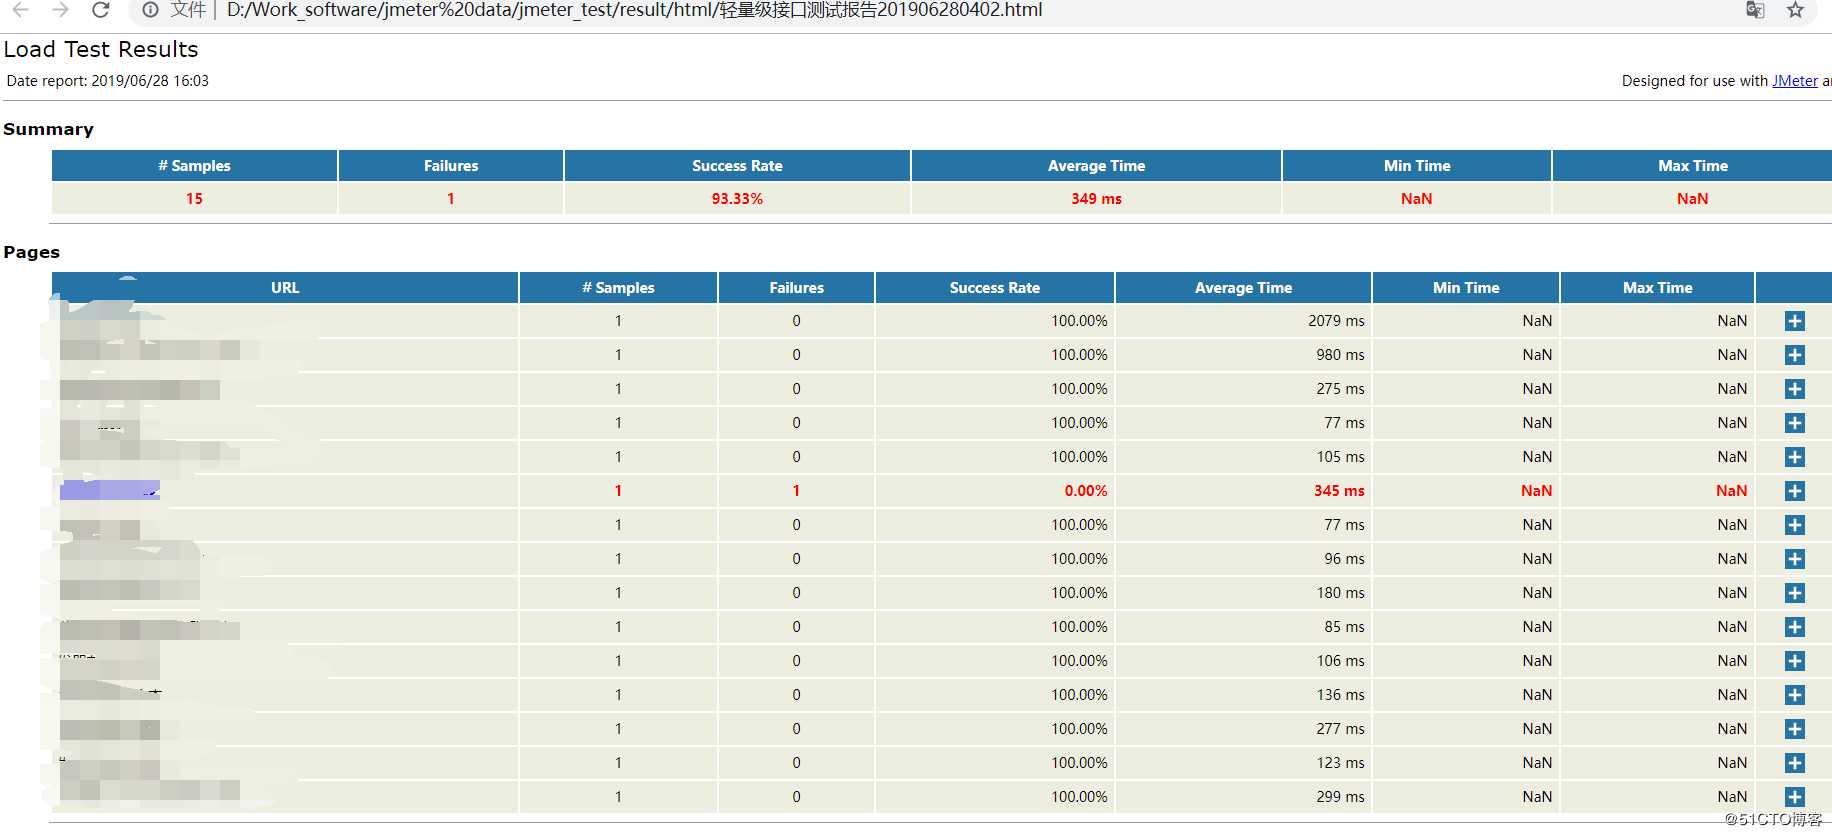Click the Summary Average Time header

(x=1096, y=166)
